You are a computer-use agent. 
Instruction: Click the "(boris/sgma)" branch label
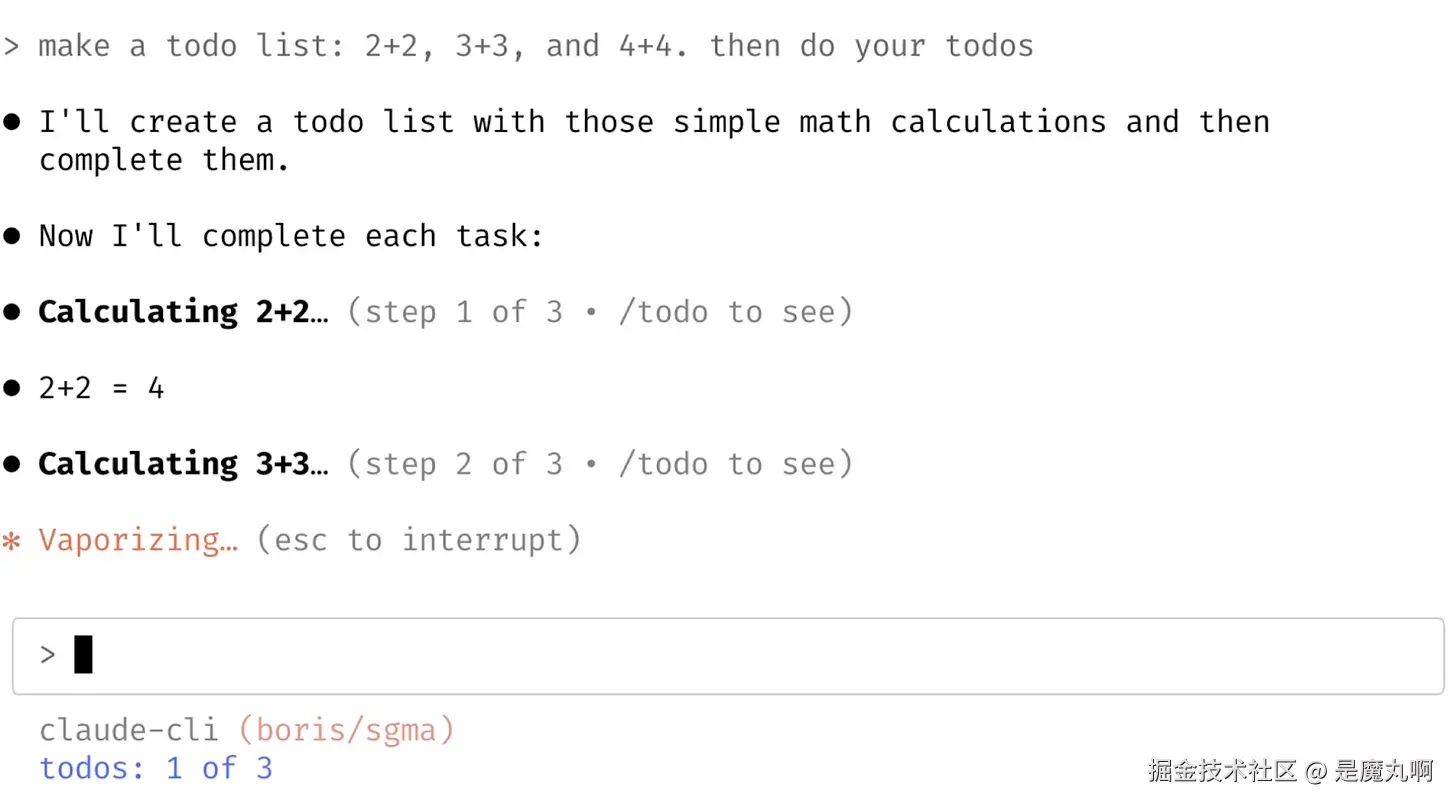click(x=346, y=730)
